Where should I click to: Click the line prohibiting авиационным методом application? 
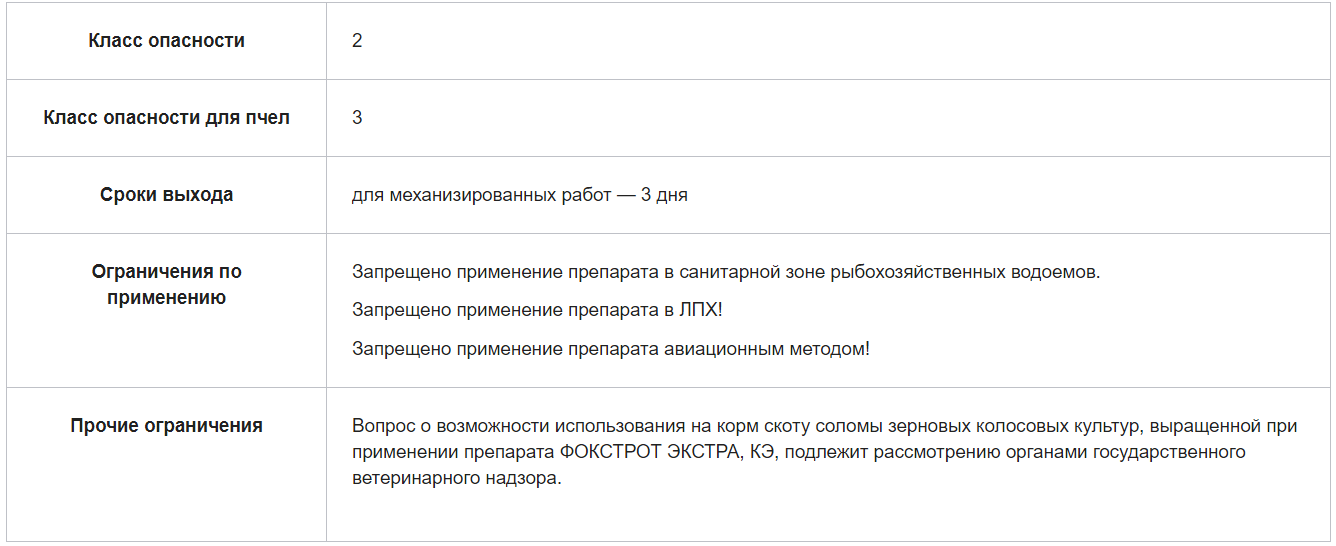tap(611, 349)
